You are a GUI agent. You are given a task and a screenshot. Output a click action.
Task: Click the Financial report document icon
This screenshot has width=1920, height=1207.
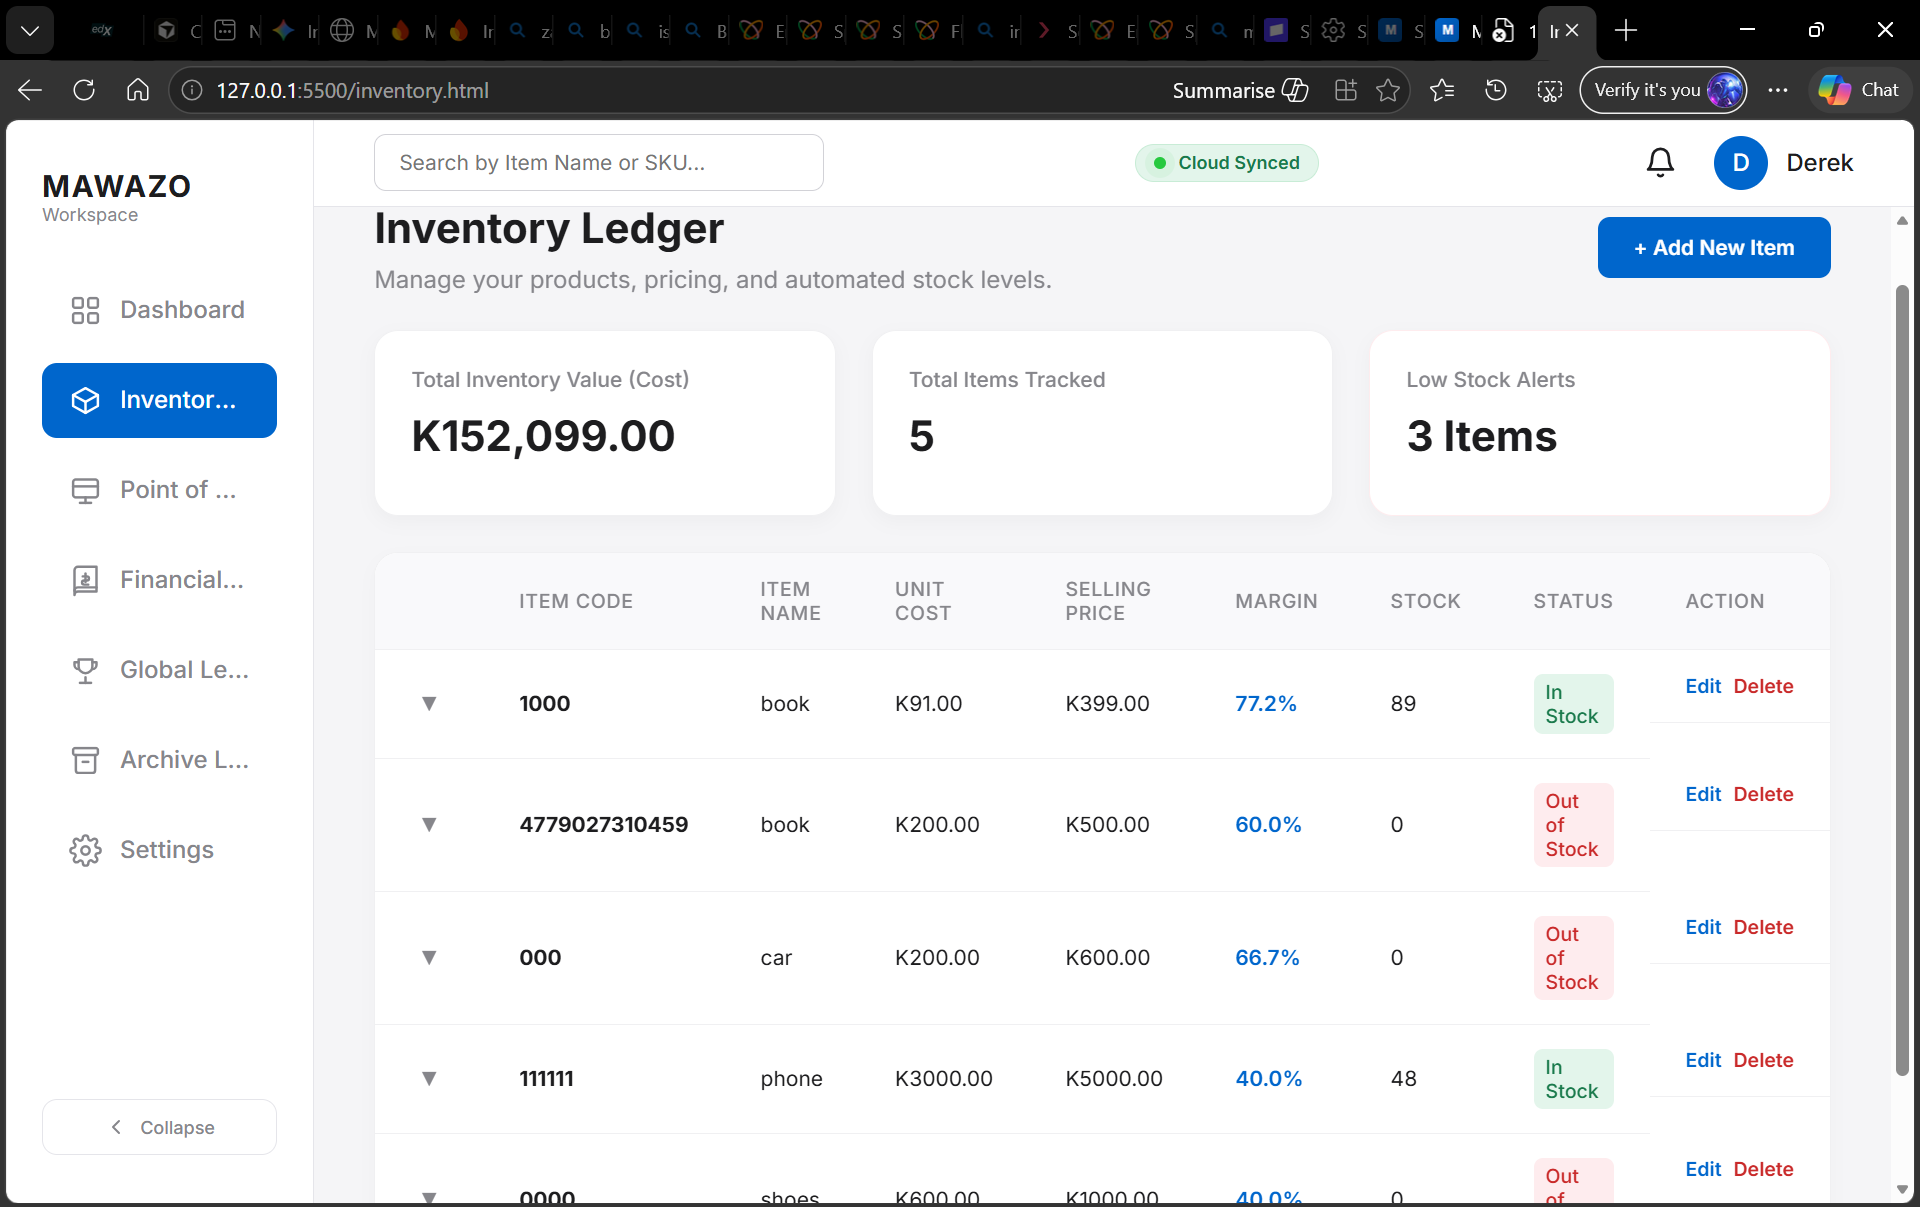click(x=85, y=580)
